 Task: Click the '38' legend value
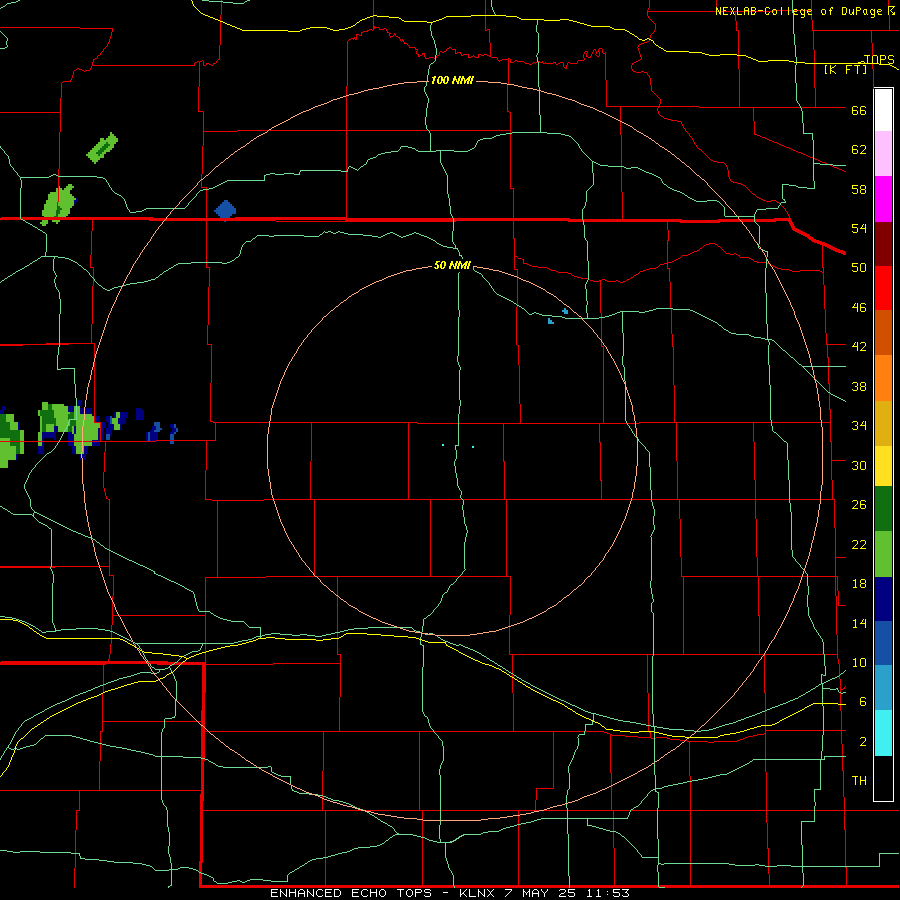click(x=859, y=386)
